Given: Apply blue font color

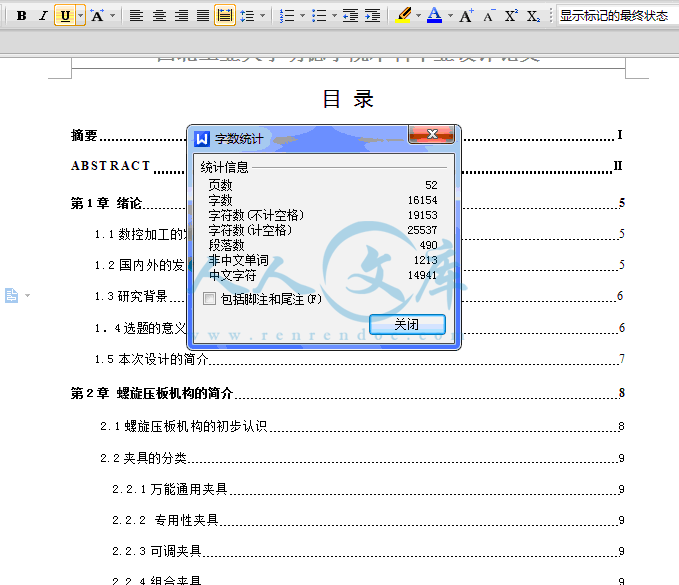Looking at the screenshot, I should tap(434, 16).
